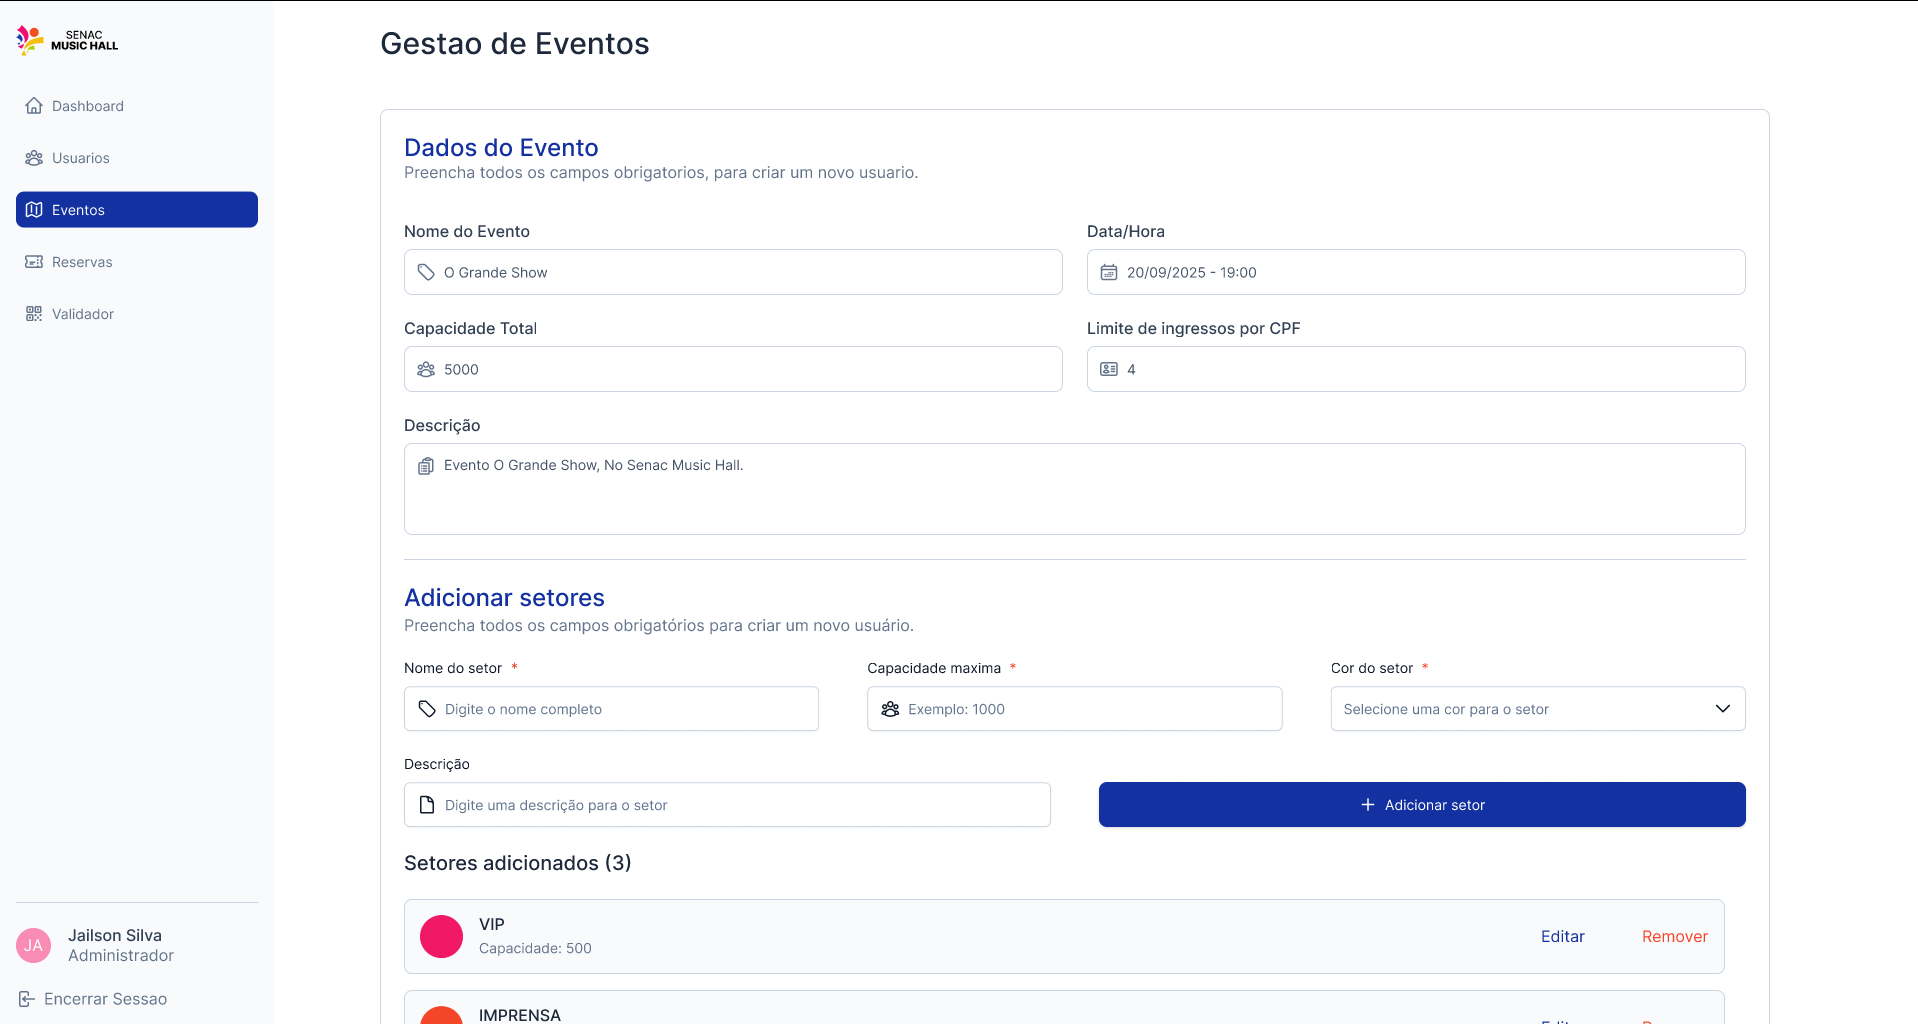This screenshot has height=1024, width=1918.
Task: Click the Encerrar Sessao logout icon
Action: (27, 999)
